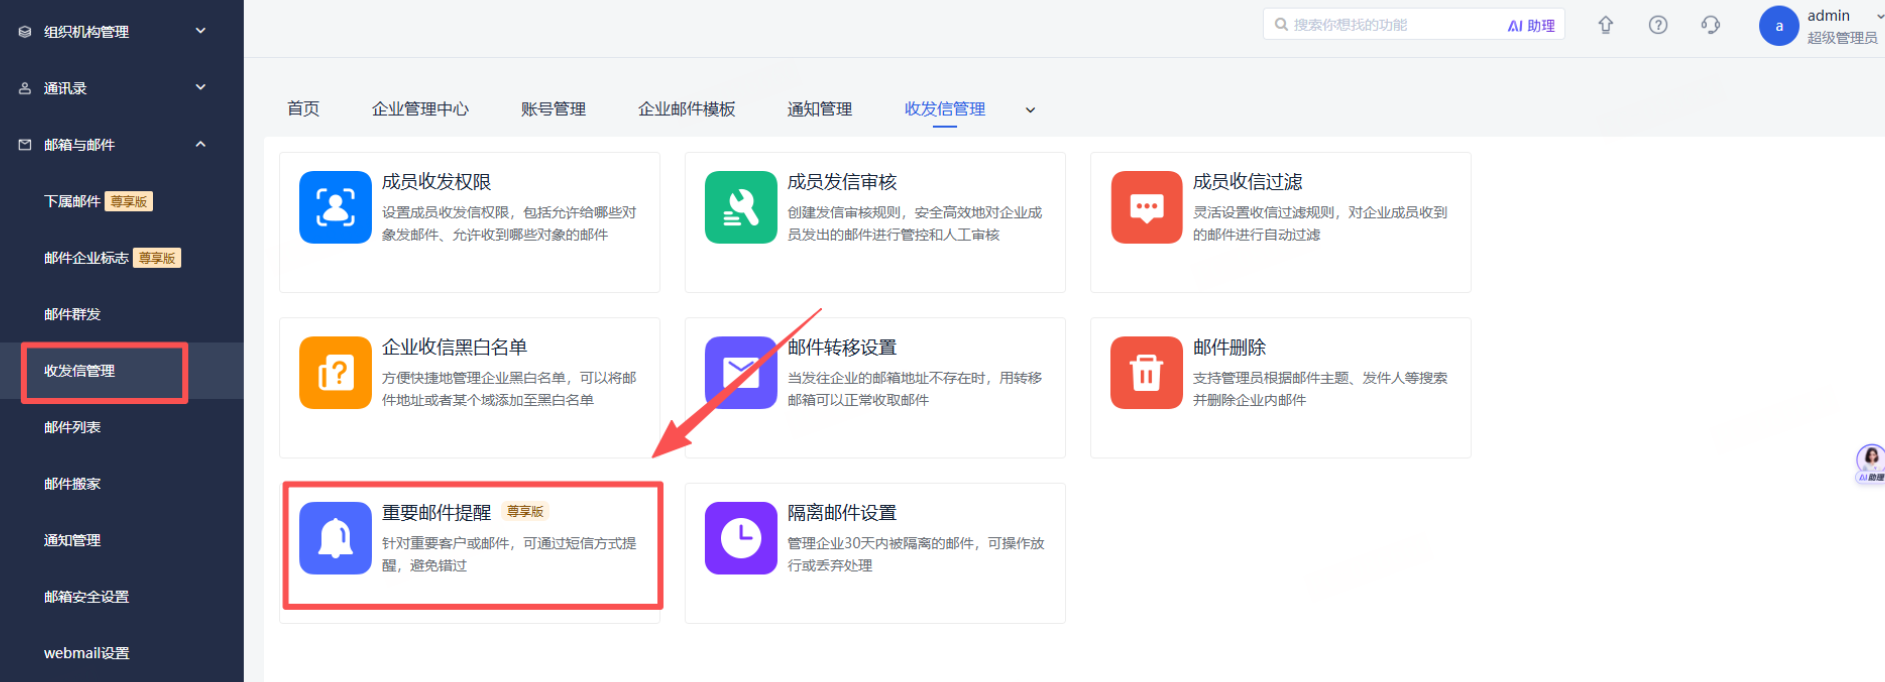The height and width of the screenshot is (682, 1885).
Task: Open webmail设置 in the sidebar
Action: pyautogui.click(x=86, y=653)
